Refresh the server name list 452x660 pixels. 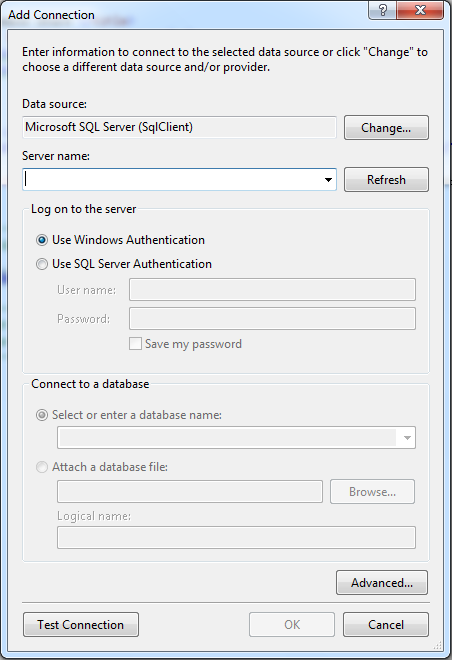tap(386, 180)
